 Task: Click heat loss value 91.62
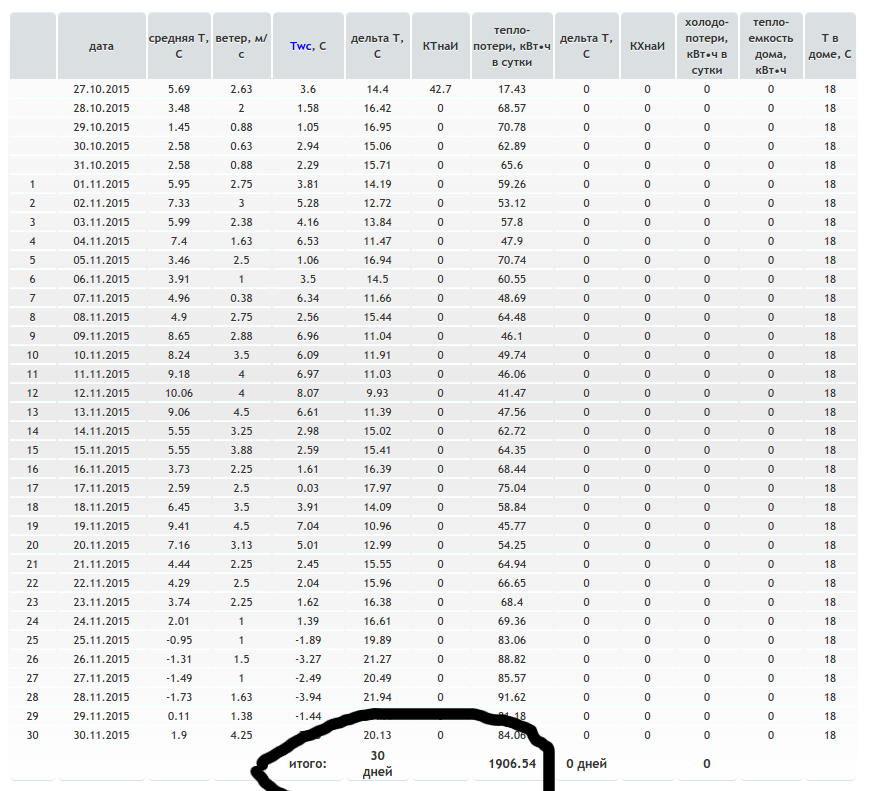tap(512, 697)
